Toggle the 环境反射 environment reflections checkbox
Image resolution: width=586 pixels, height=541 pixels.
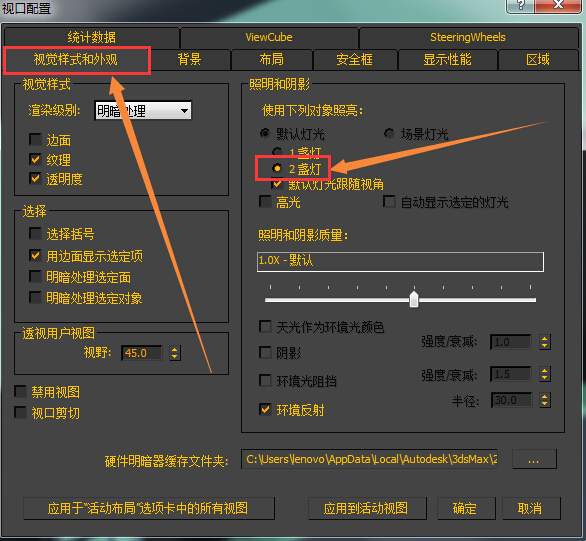tap(265, 409)
